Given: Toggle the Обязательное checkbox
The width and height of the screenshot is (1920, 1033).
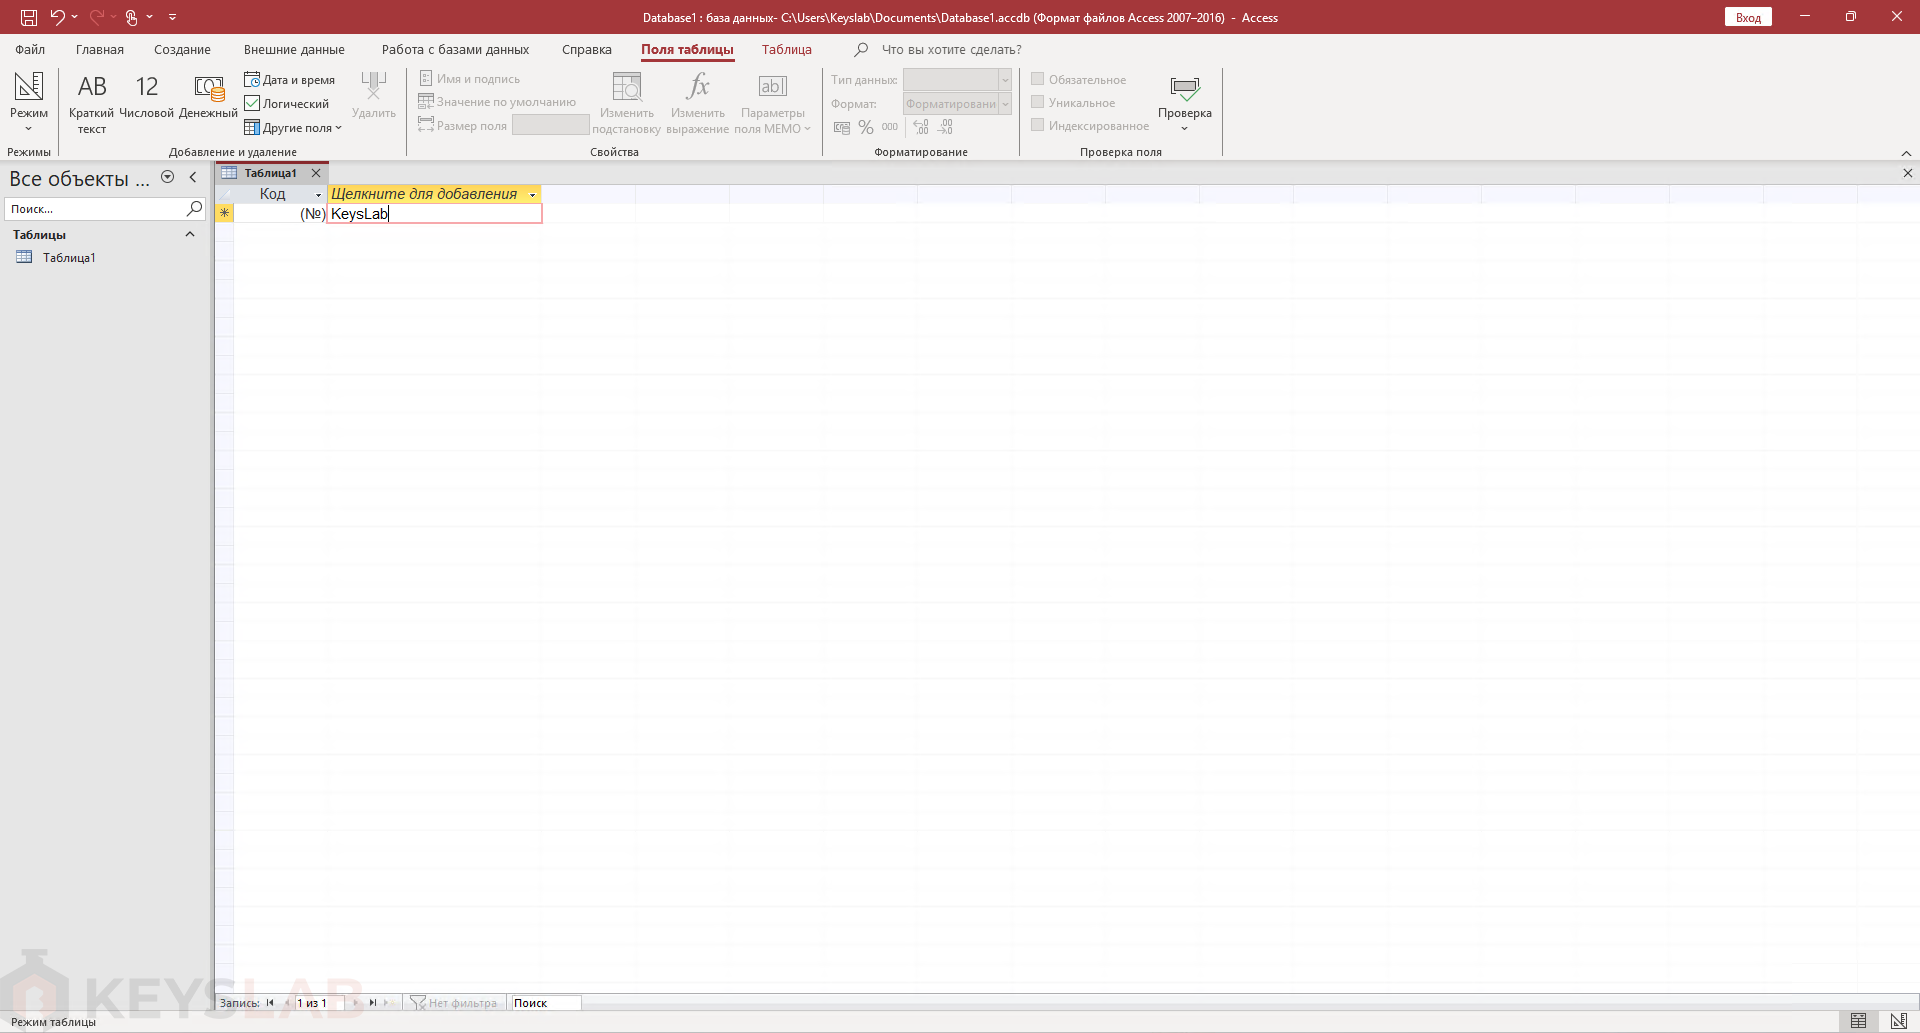Looking at the screenshot, I should 1038,79.
